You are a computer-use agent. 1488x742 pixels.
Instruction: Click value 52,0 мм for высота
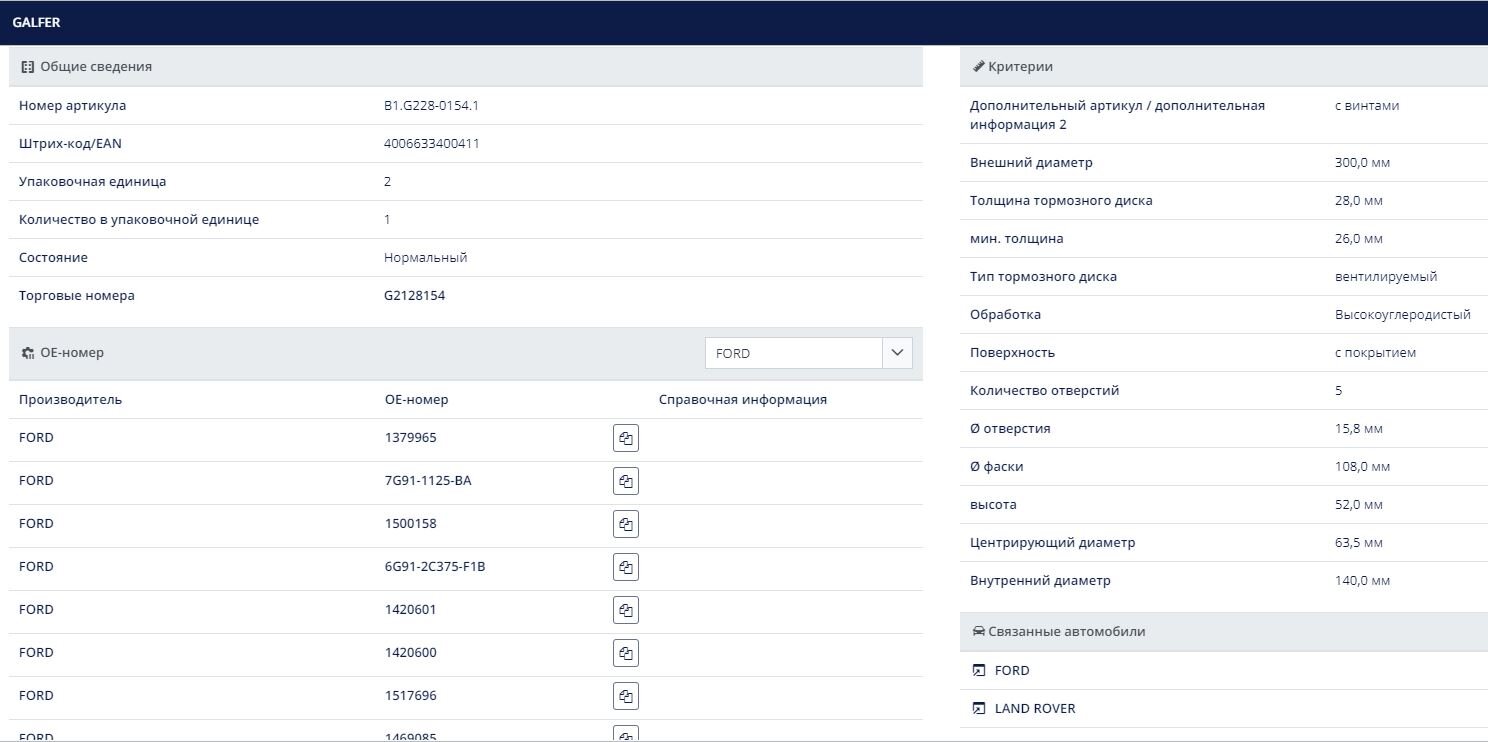[x=1359, y=504]
